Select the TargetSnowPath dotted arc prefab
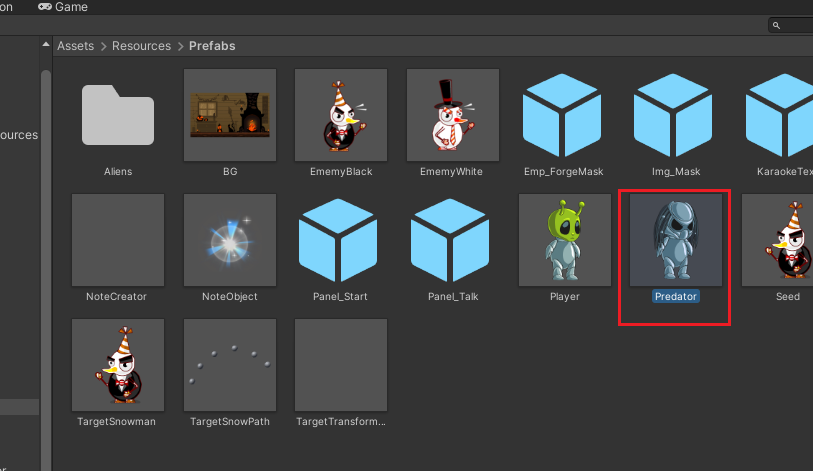Screen dimensions: 813x471 (x=230, y=365)
